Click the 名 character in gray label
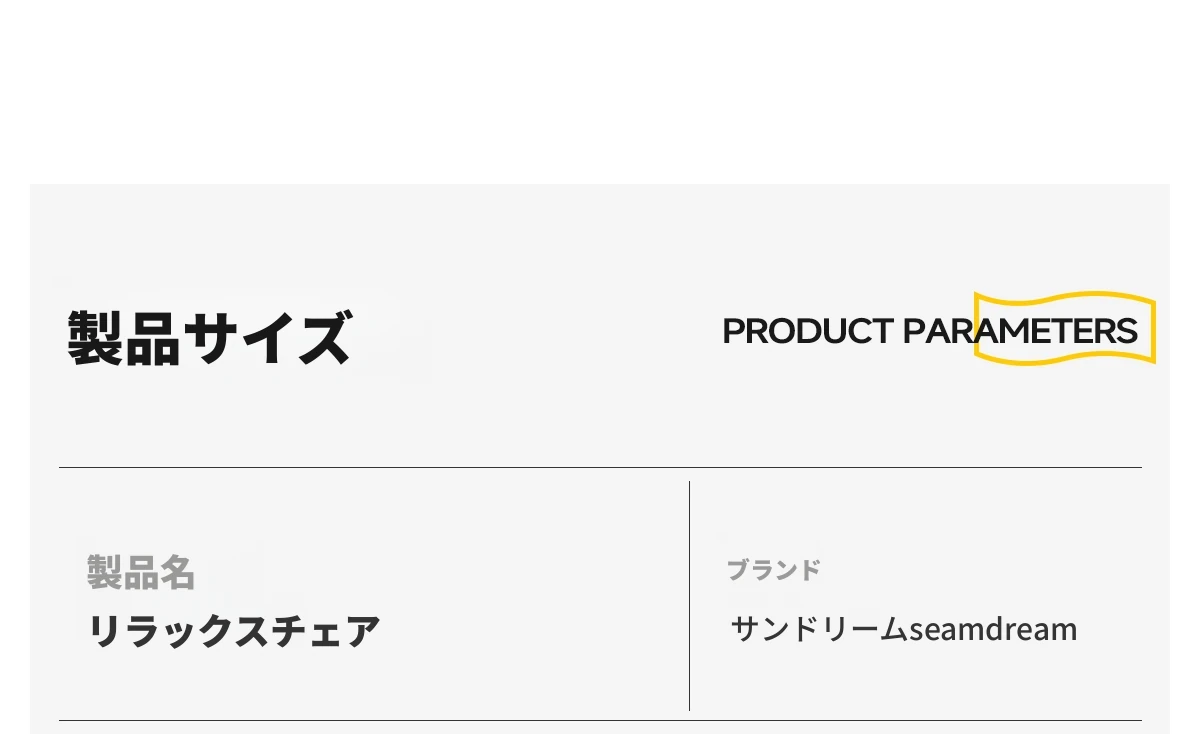 [x=177, y=572]
